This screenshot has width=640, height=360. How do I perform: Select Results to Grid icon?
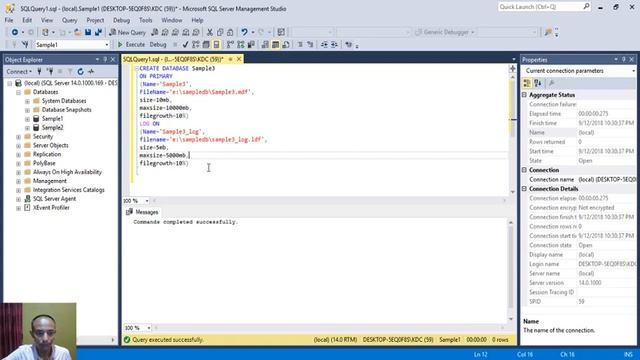[x=276, y=44]
